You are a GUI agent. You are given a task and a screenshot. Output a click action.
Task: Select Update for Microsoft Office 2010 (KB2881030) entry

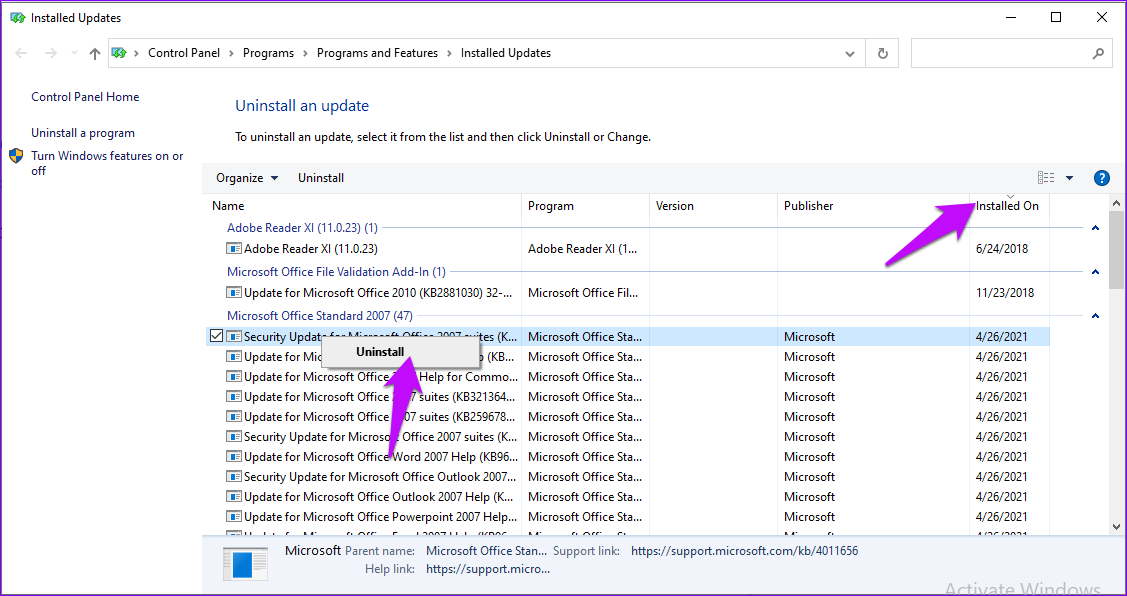[x=380, y=293]
